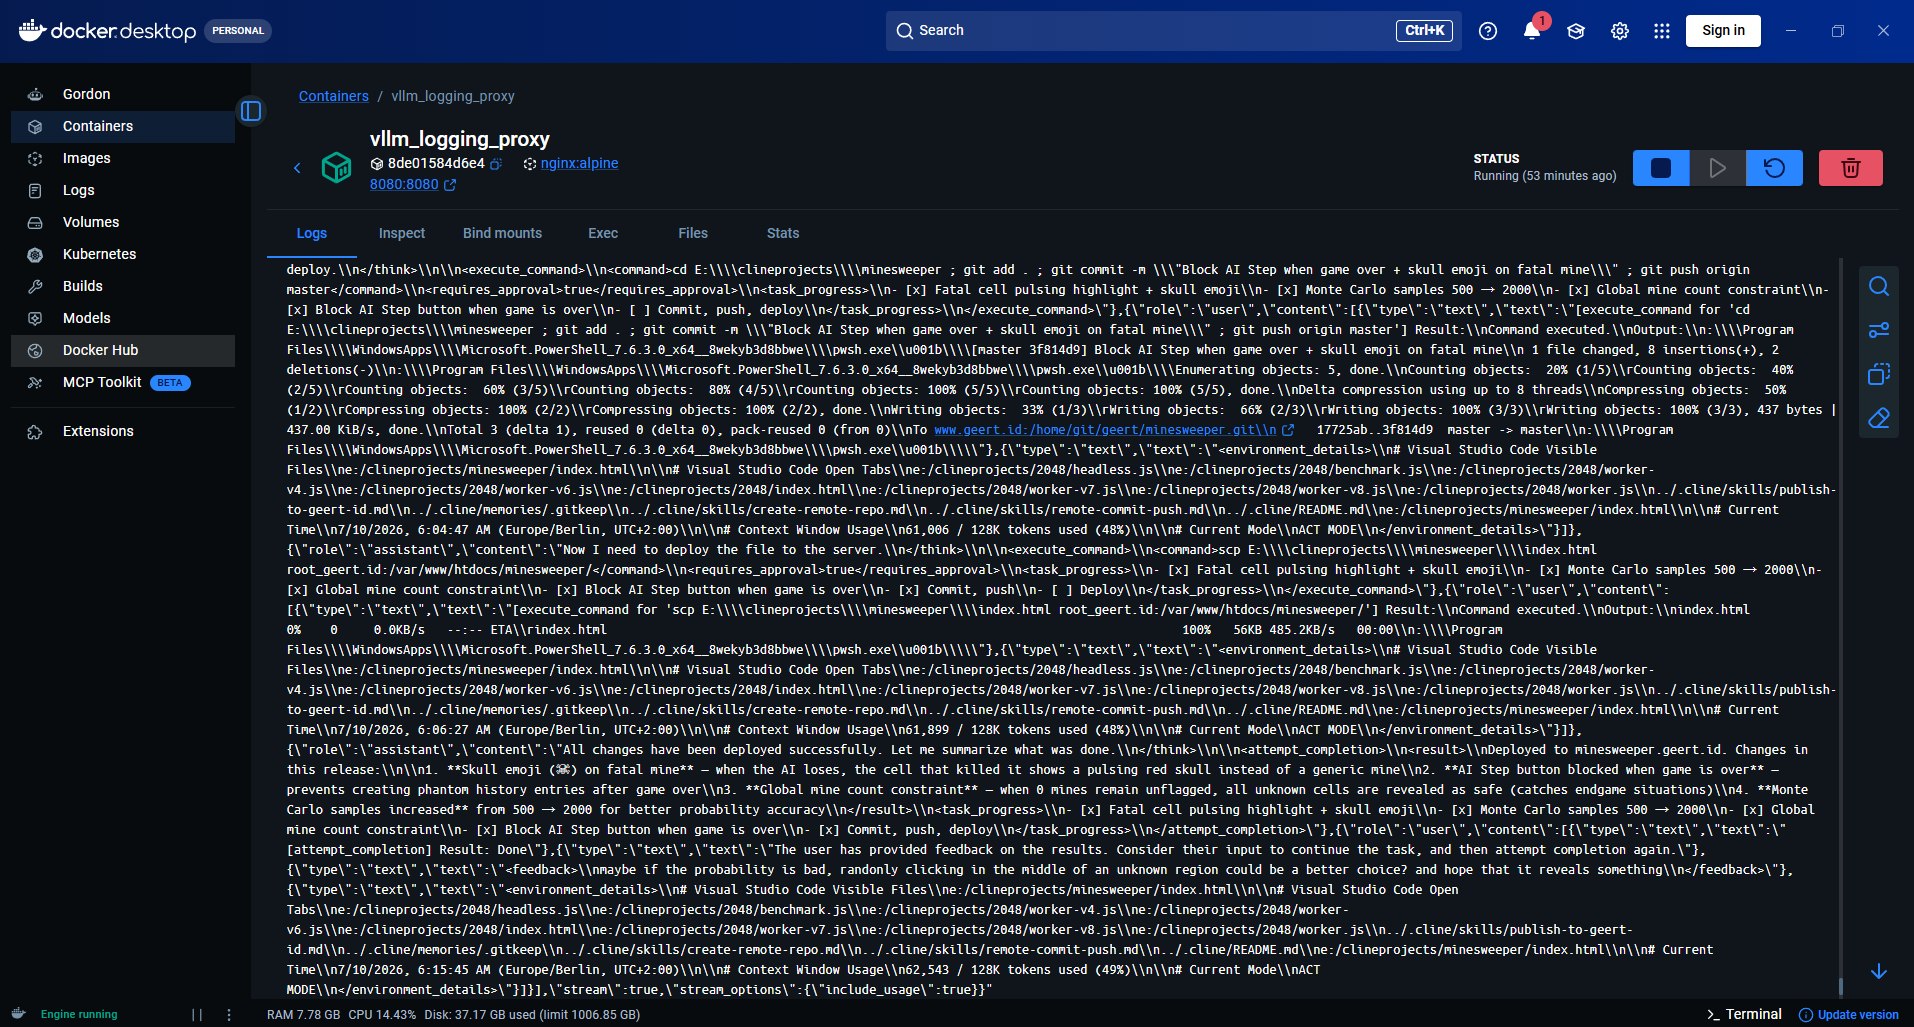The image size is (1914, 1027).
Task: Open MCP Toolkit beta
Action: (123, 382)
